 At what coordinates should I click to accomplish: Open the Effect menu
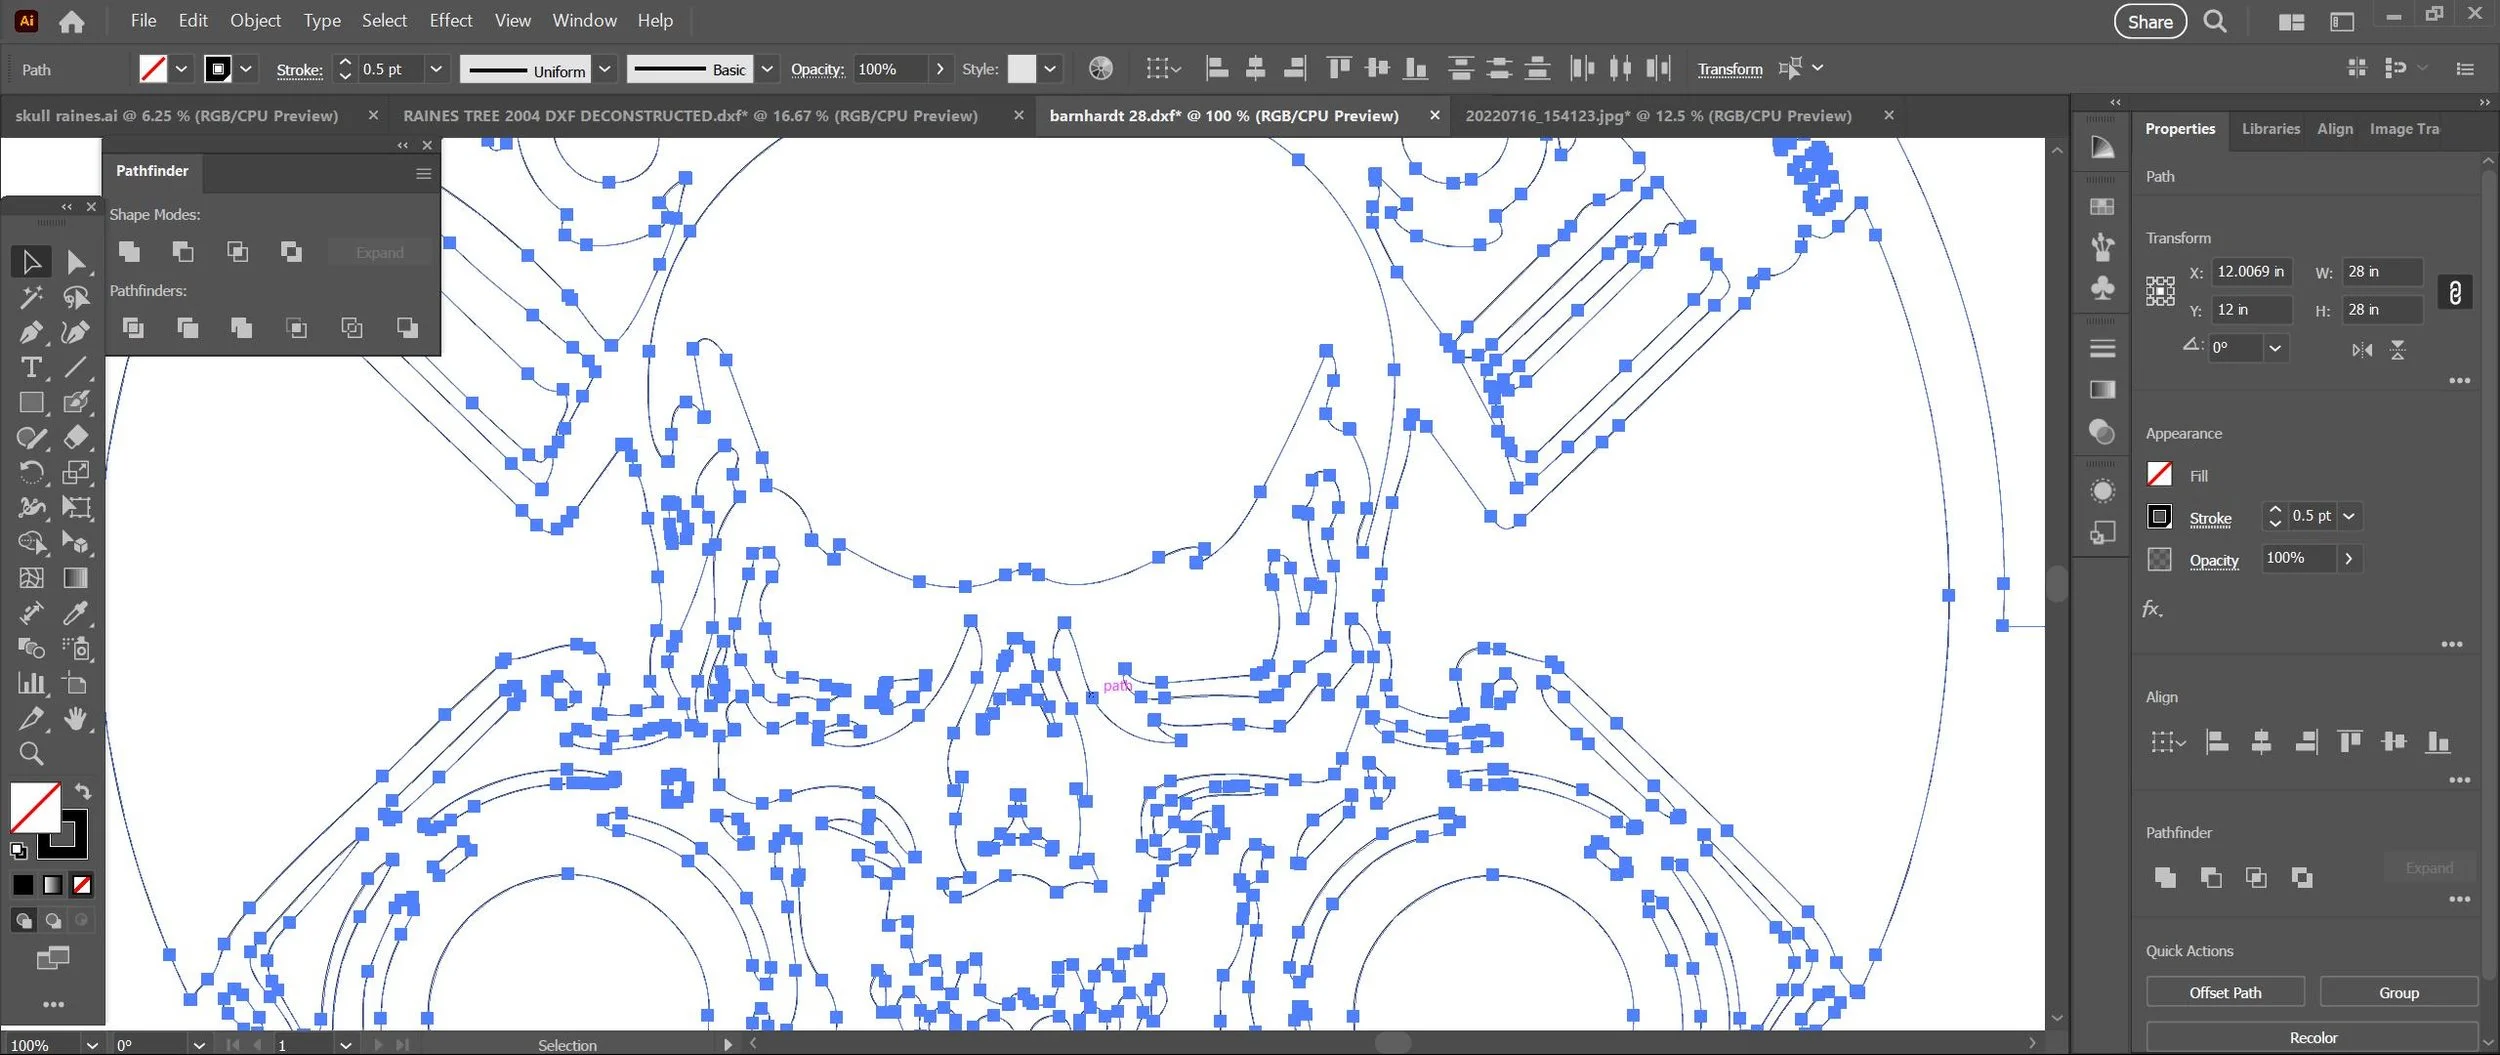click(450, 20)
